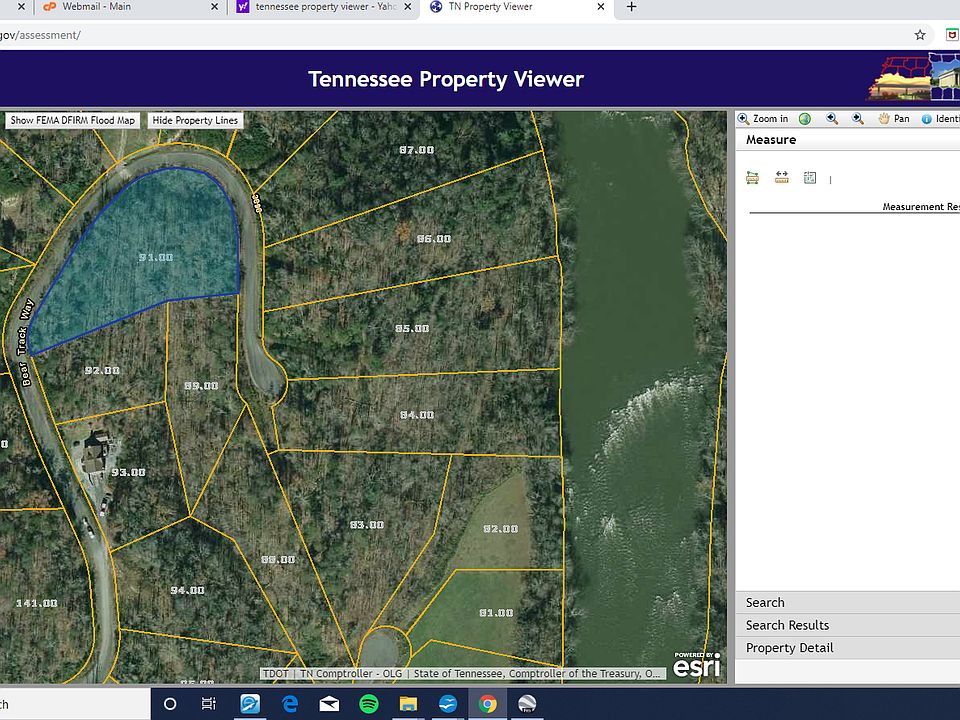Choose the measure area tool
Viewport: 960px width, 720px height.
pyautogui.click(x=753, y=178)
